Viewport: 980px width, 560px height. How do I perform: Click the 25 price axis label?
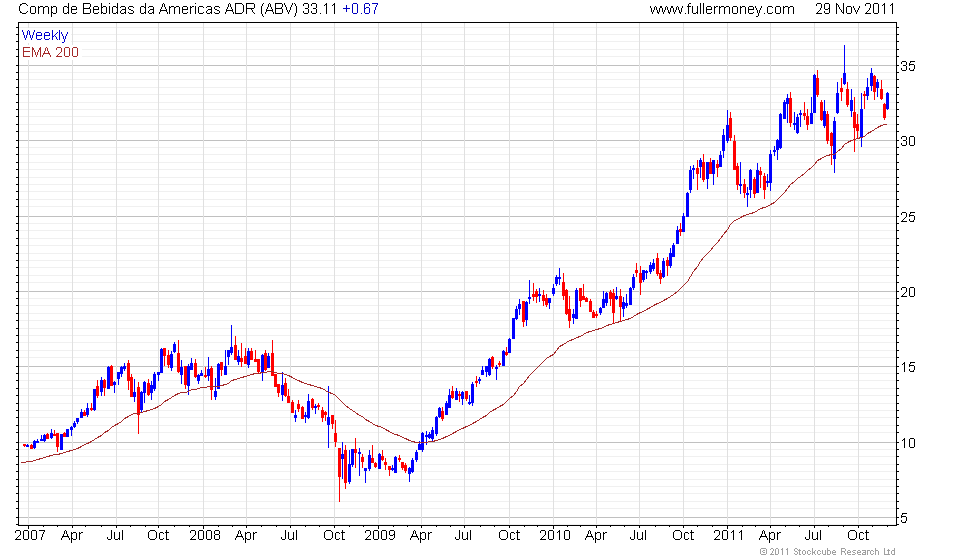point(908,218)
